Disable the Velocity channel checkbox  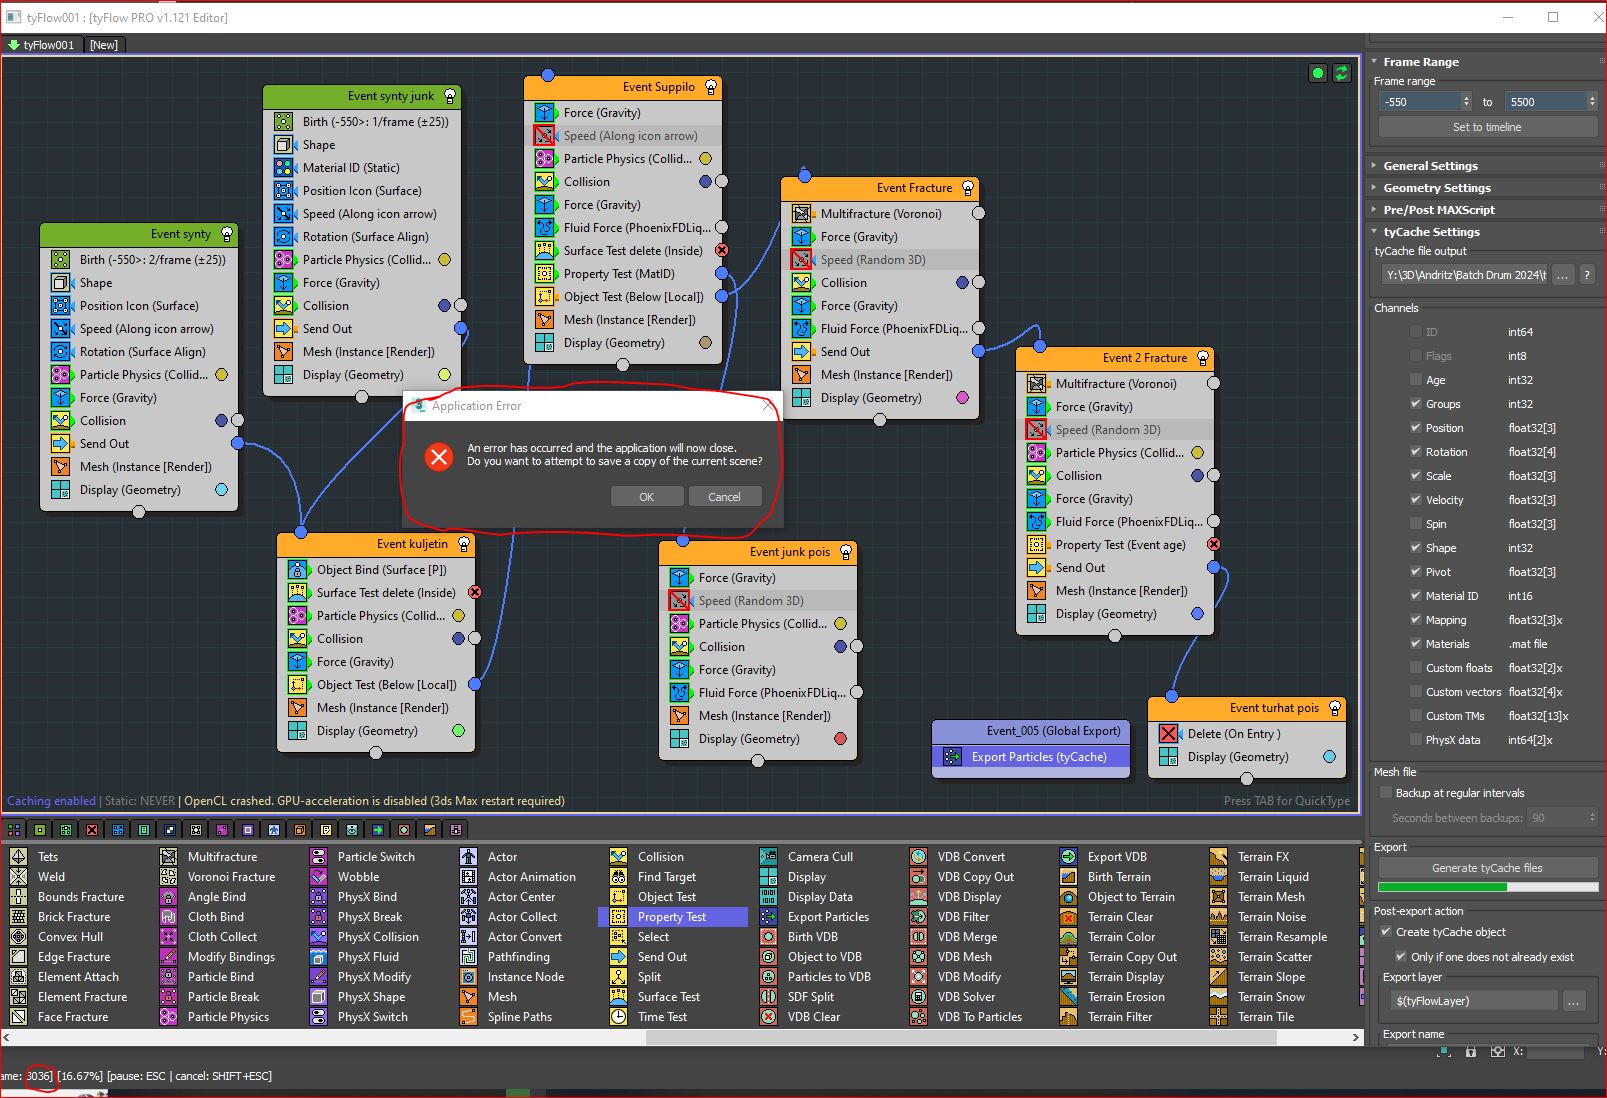coord(1415,500)
